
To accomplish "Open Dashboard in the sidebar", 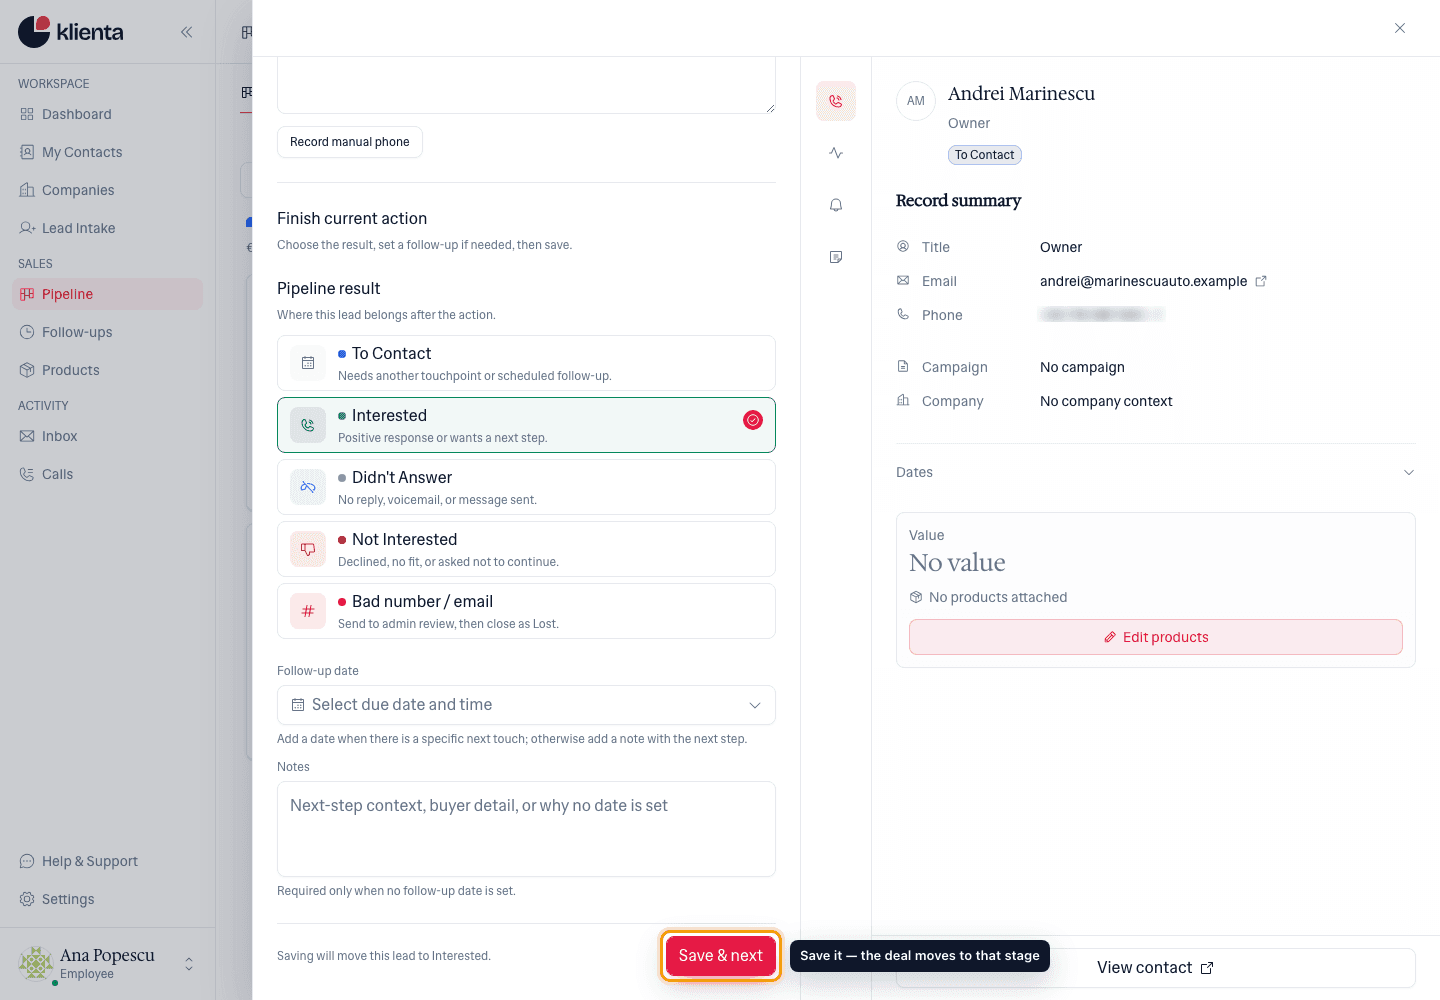I will [107, 114].
